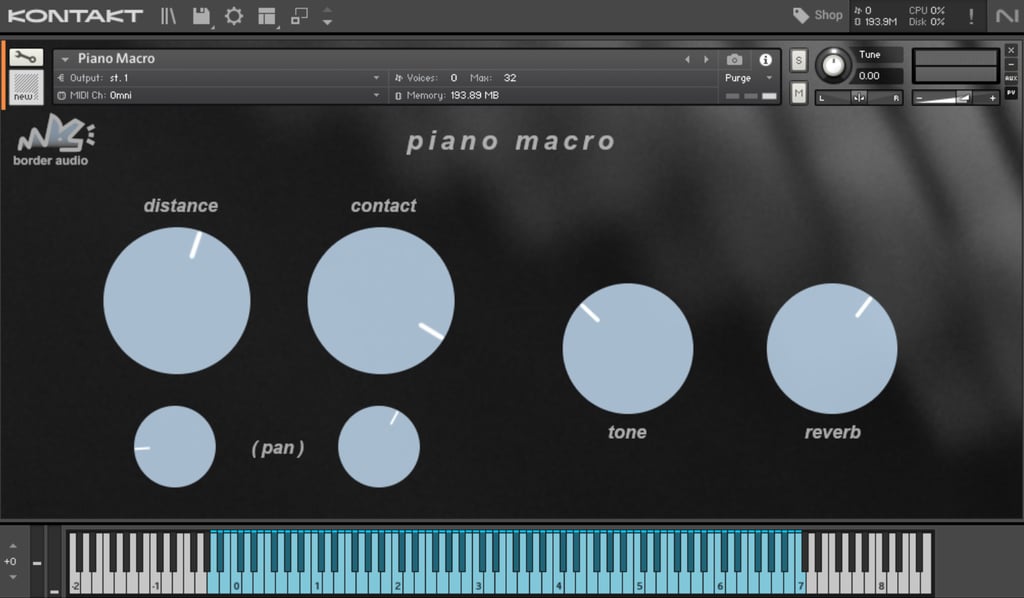Screen dimensions: 1024x598
Task: Click the tone knob
Action: click(x=628, y=348)
